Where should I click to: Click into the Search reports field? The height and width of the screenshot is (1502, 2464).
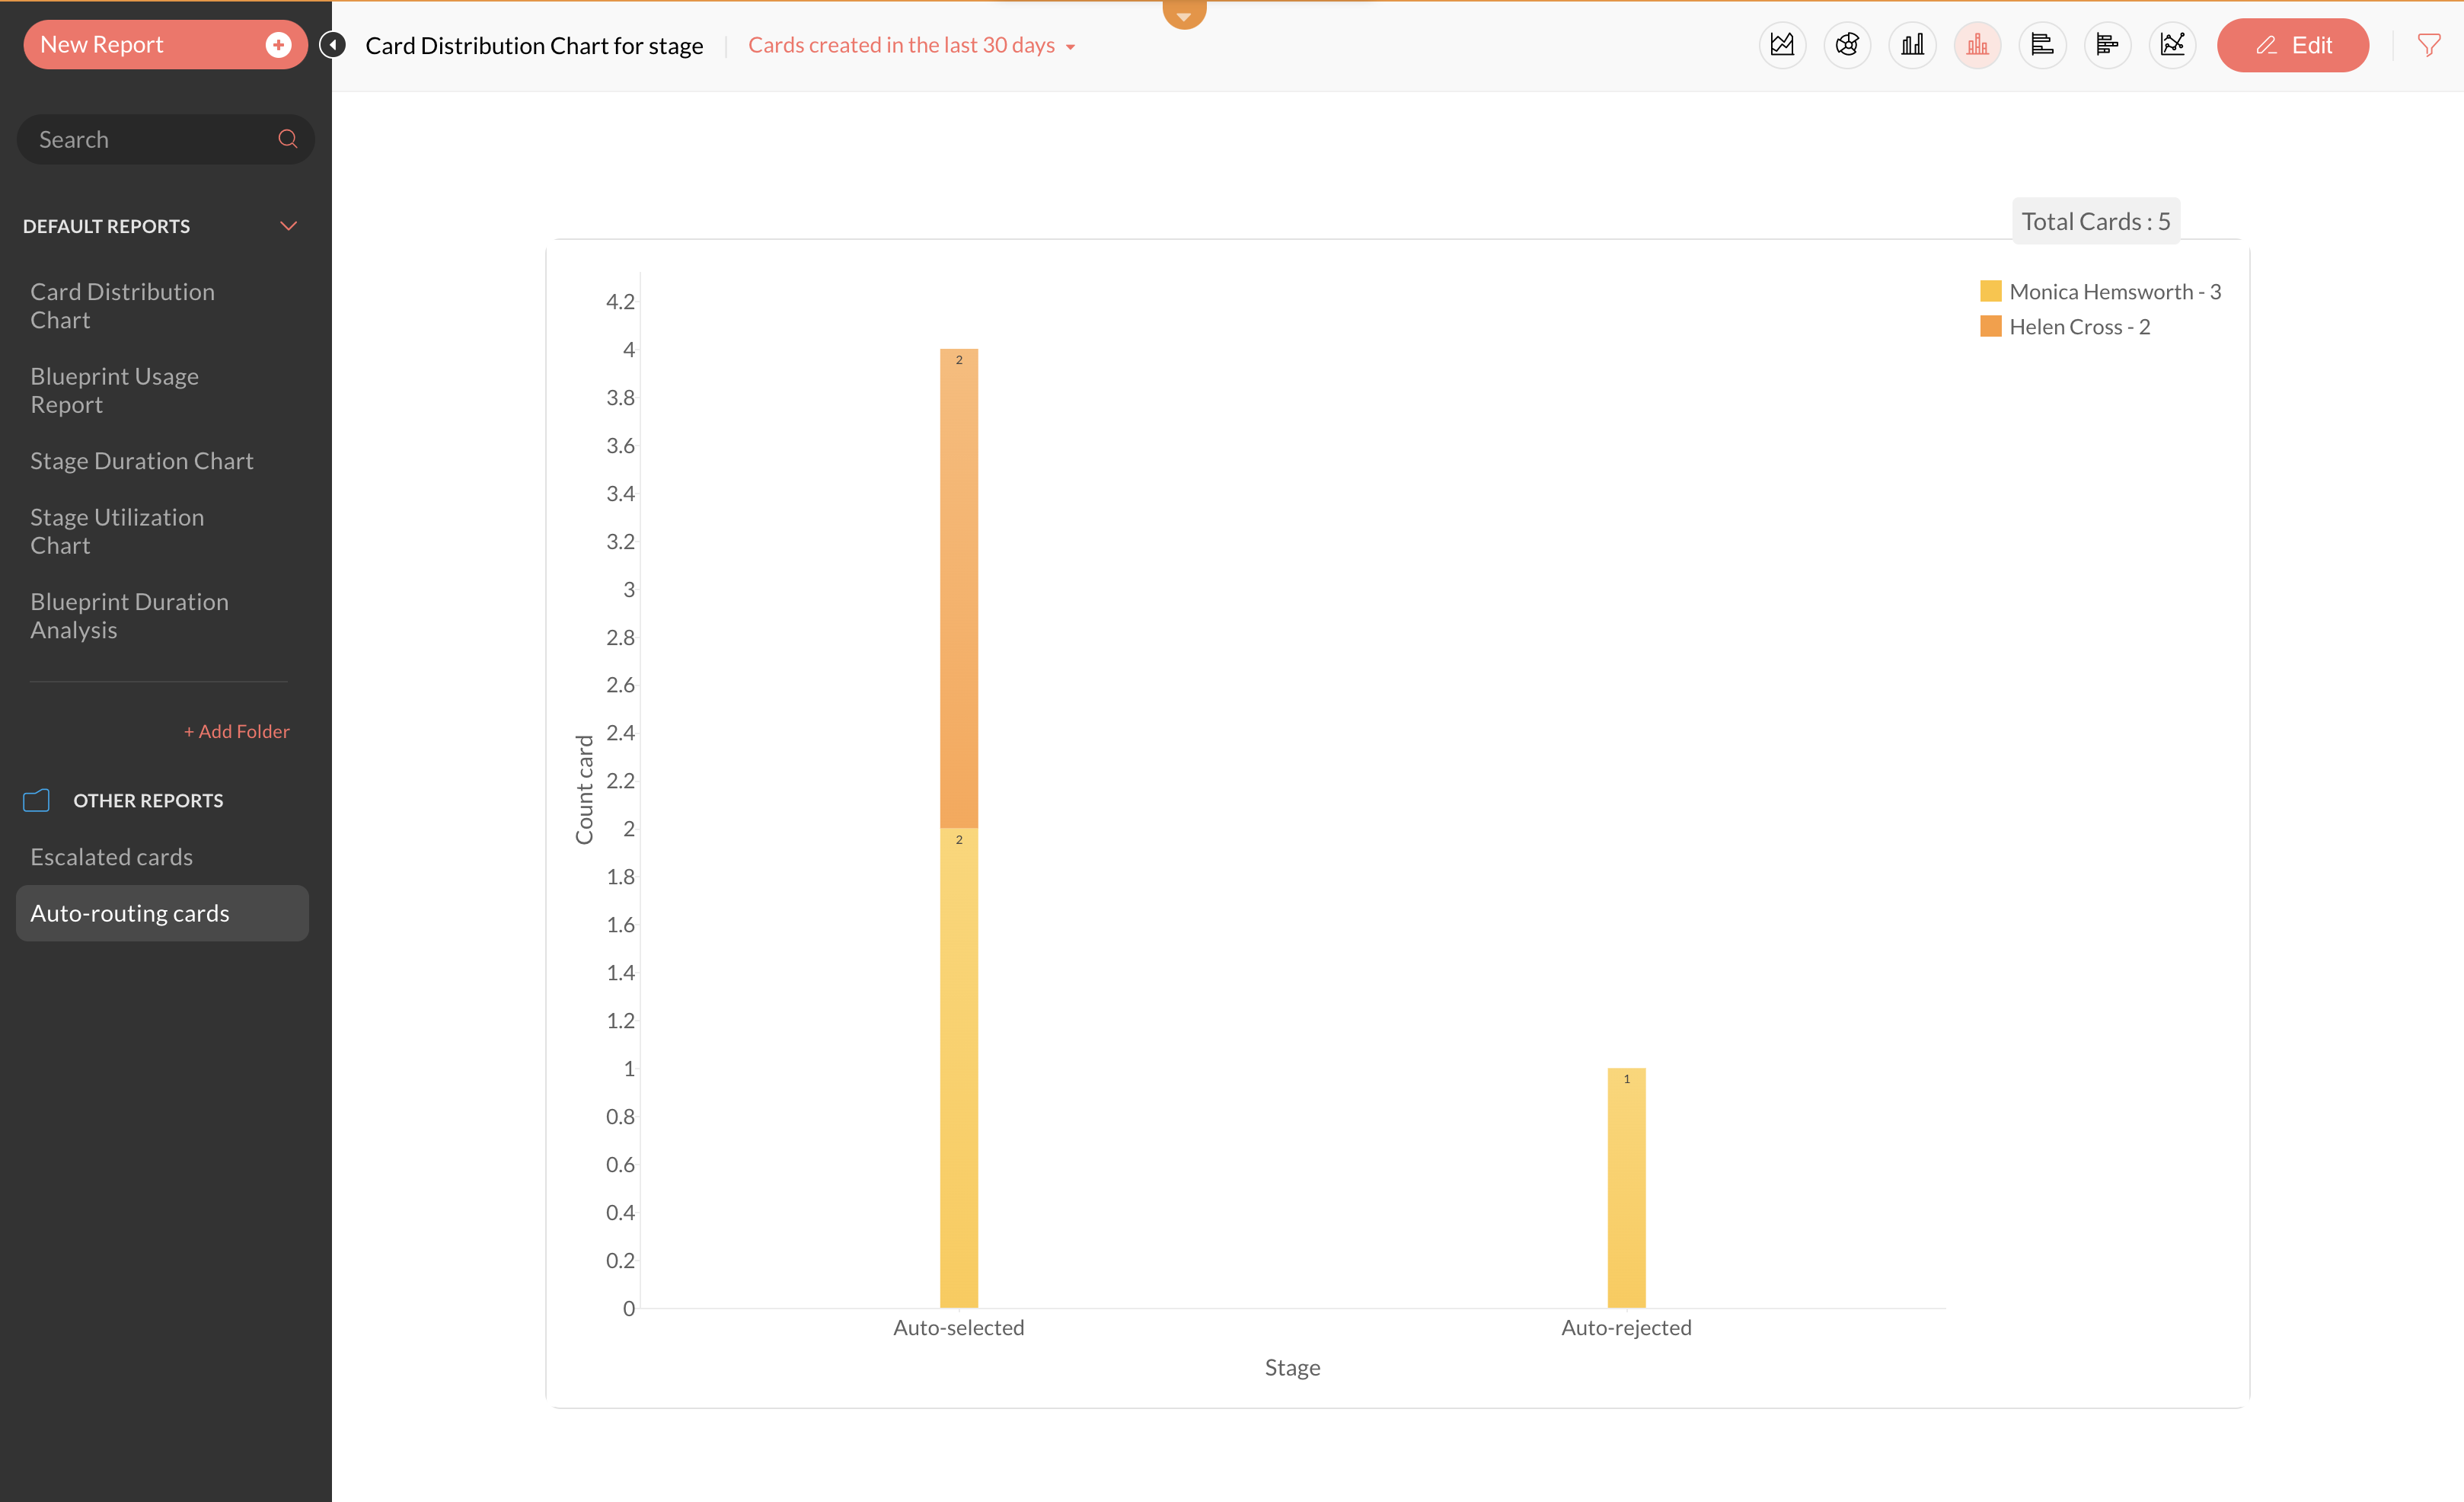point(150,140)
